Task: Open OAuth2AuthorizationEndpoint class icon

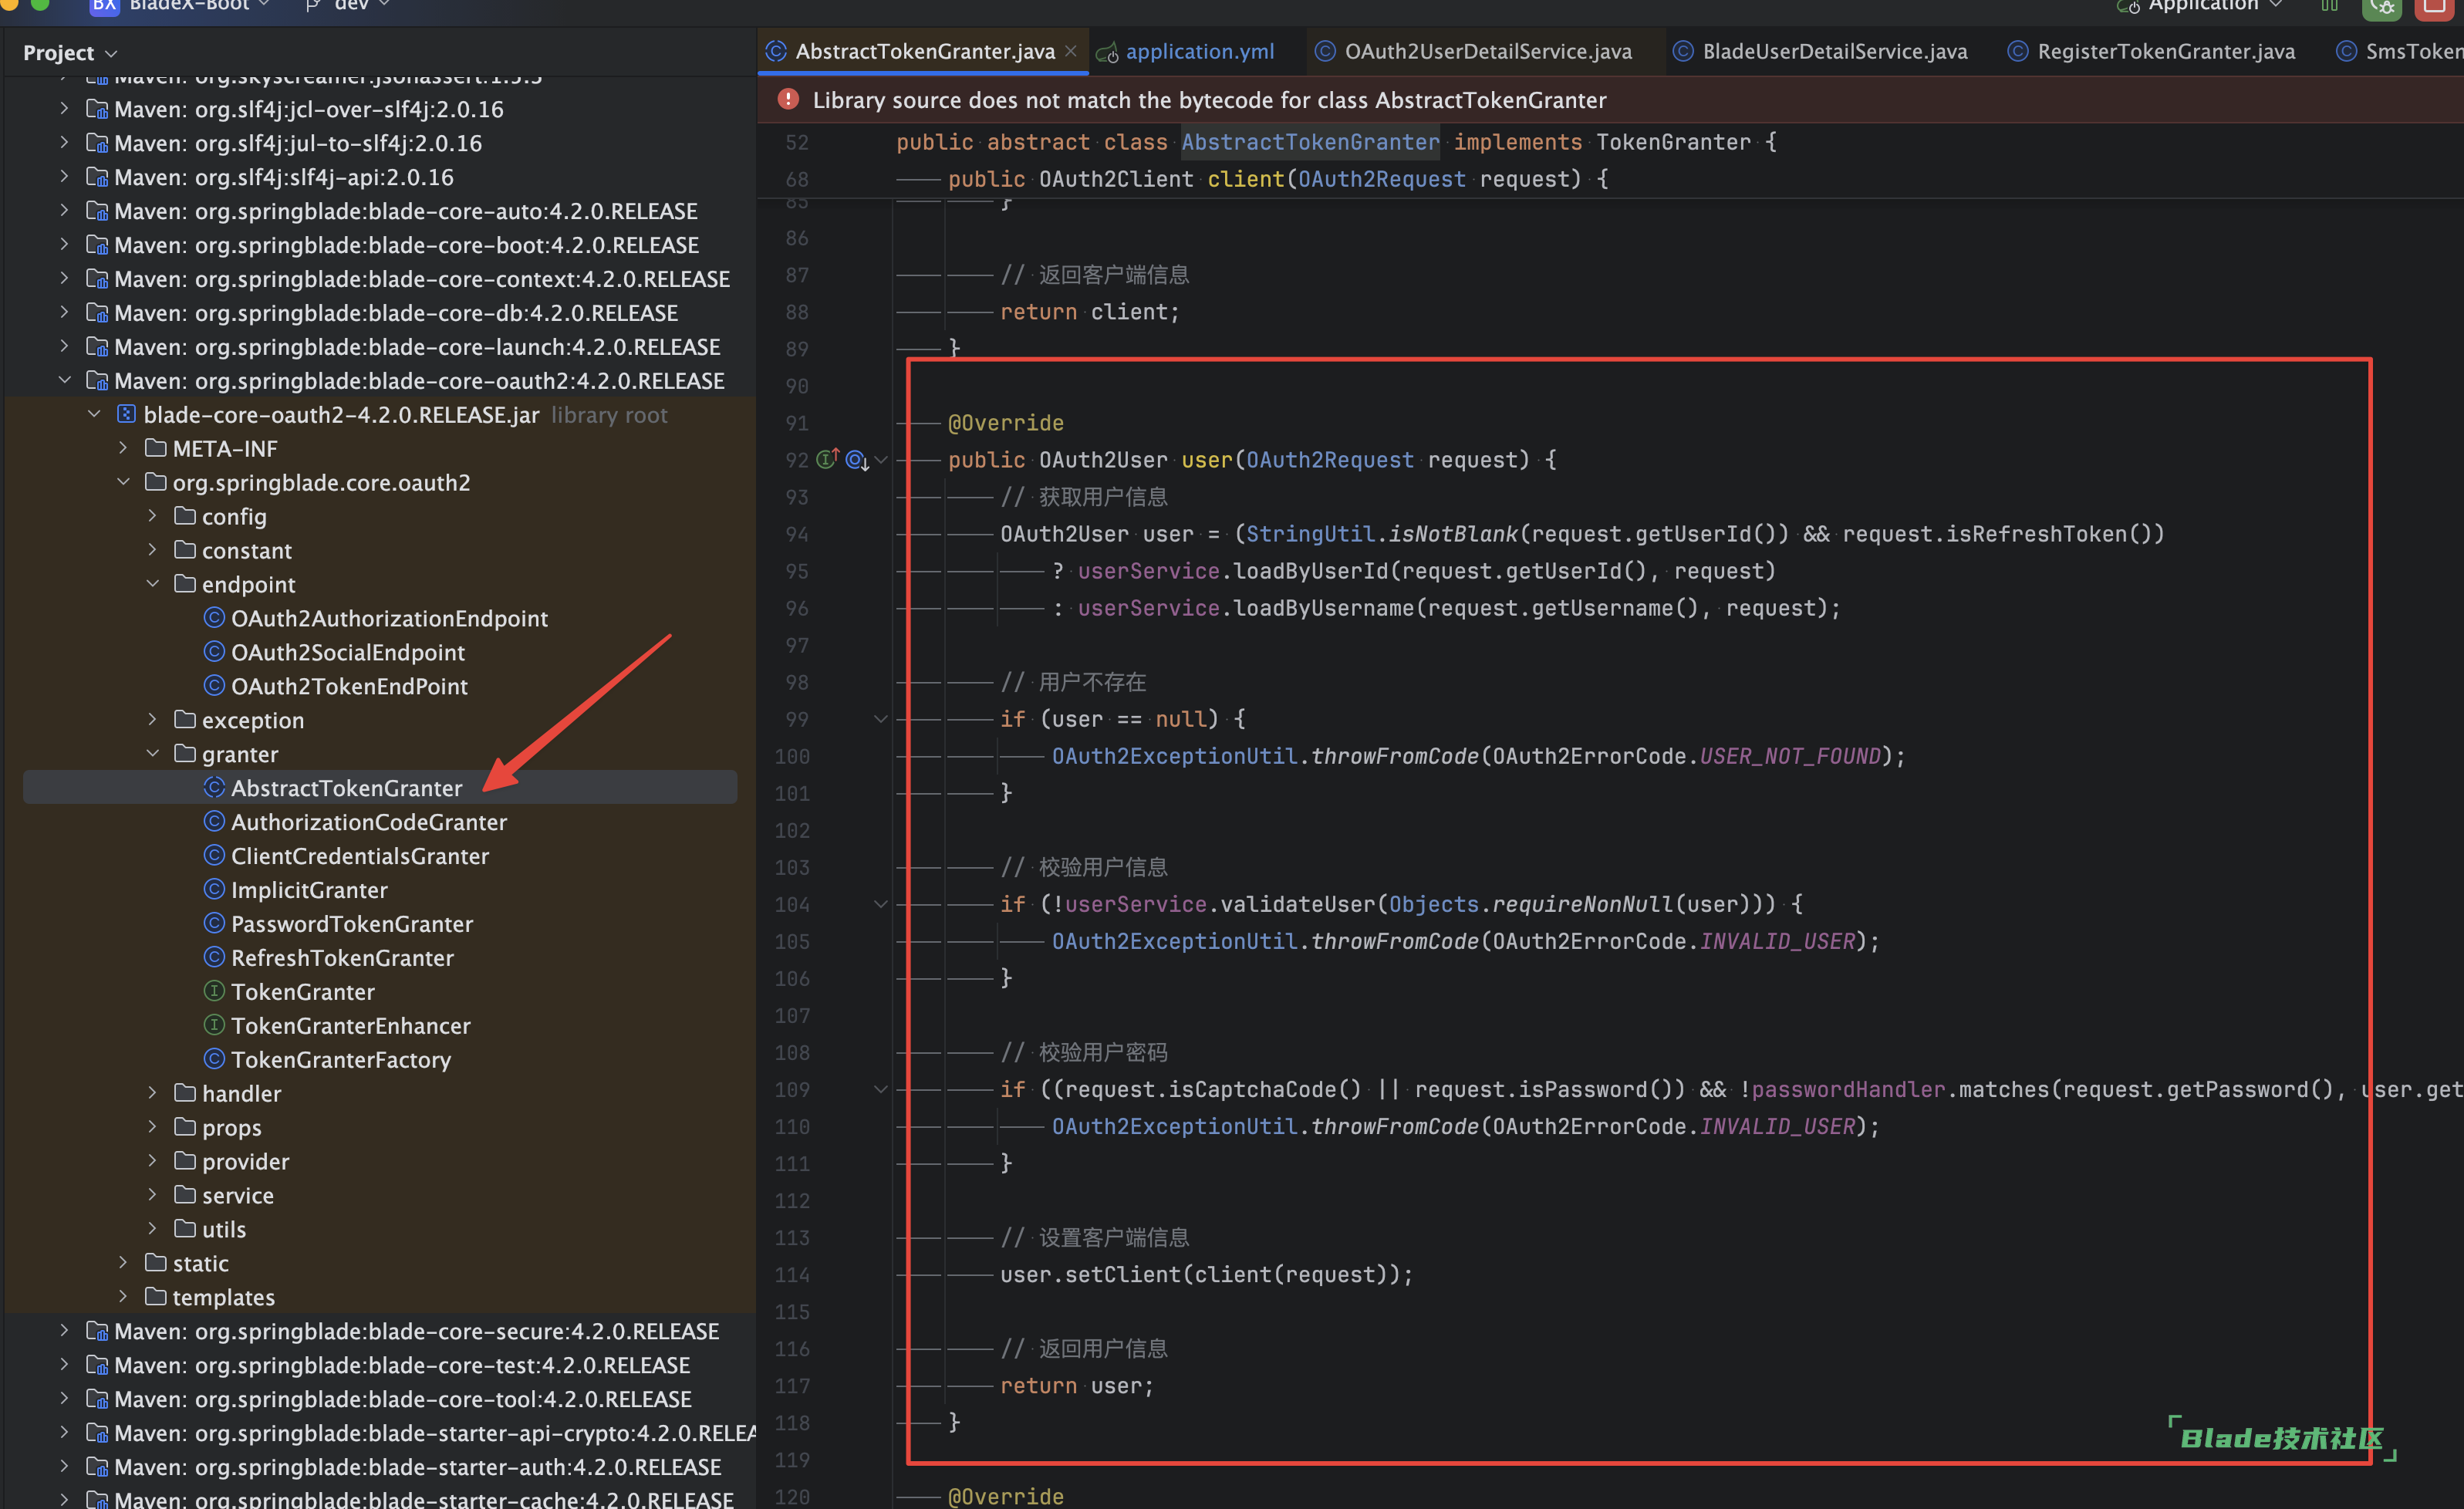Action: click(214, 617)
